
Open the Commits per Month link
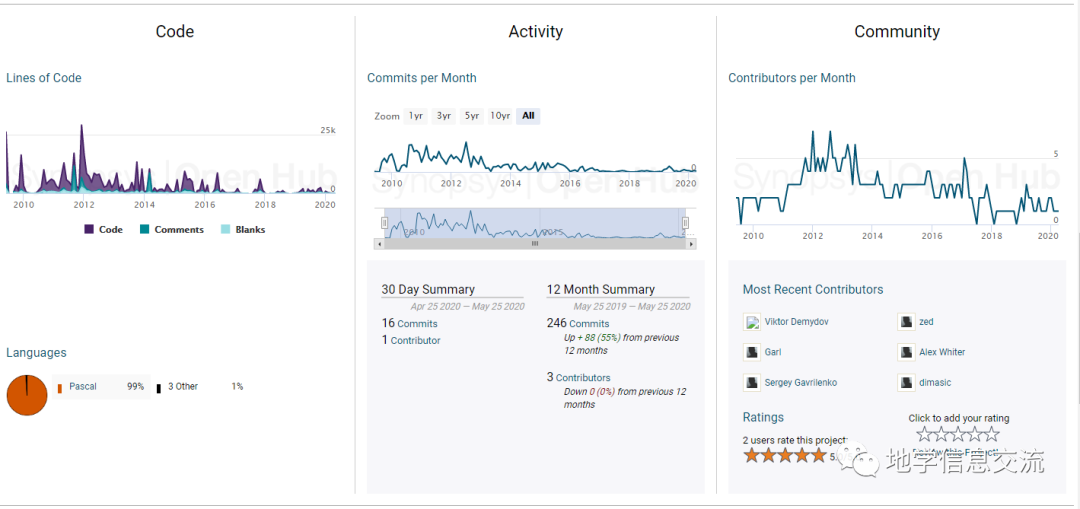click(422, 78)
